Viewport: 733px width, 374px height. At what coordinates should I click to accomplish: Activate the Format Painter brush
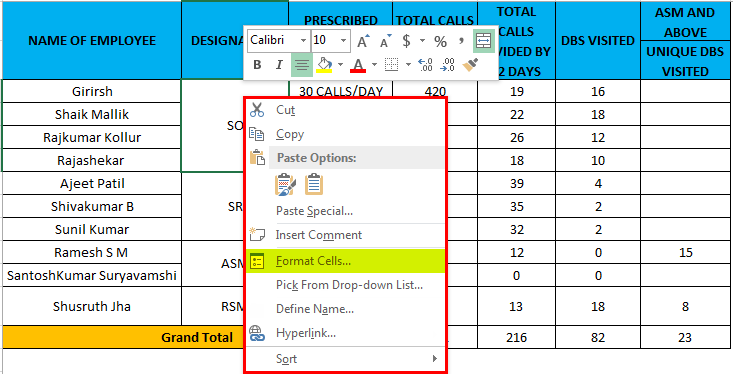[470, 65]
